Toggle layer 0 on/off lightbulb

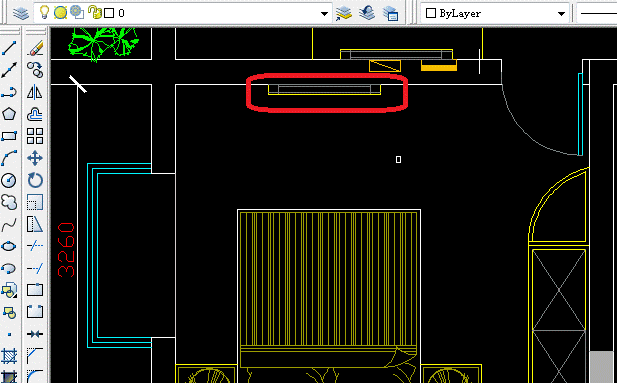click(x=44, y=13)
